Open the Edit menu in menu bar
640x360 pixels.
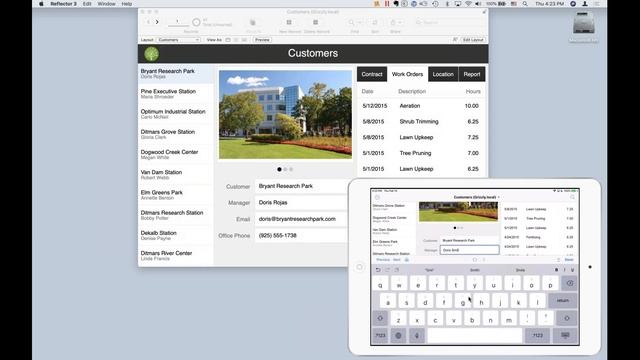[x=87, y=4]
